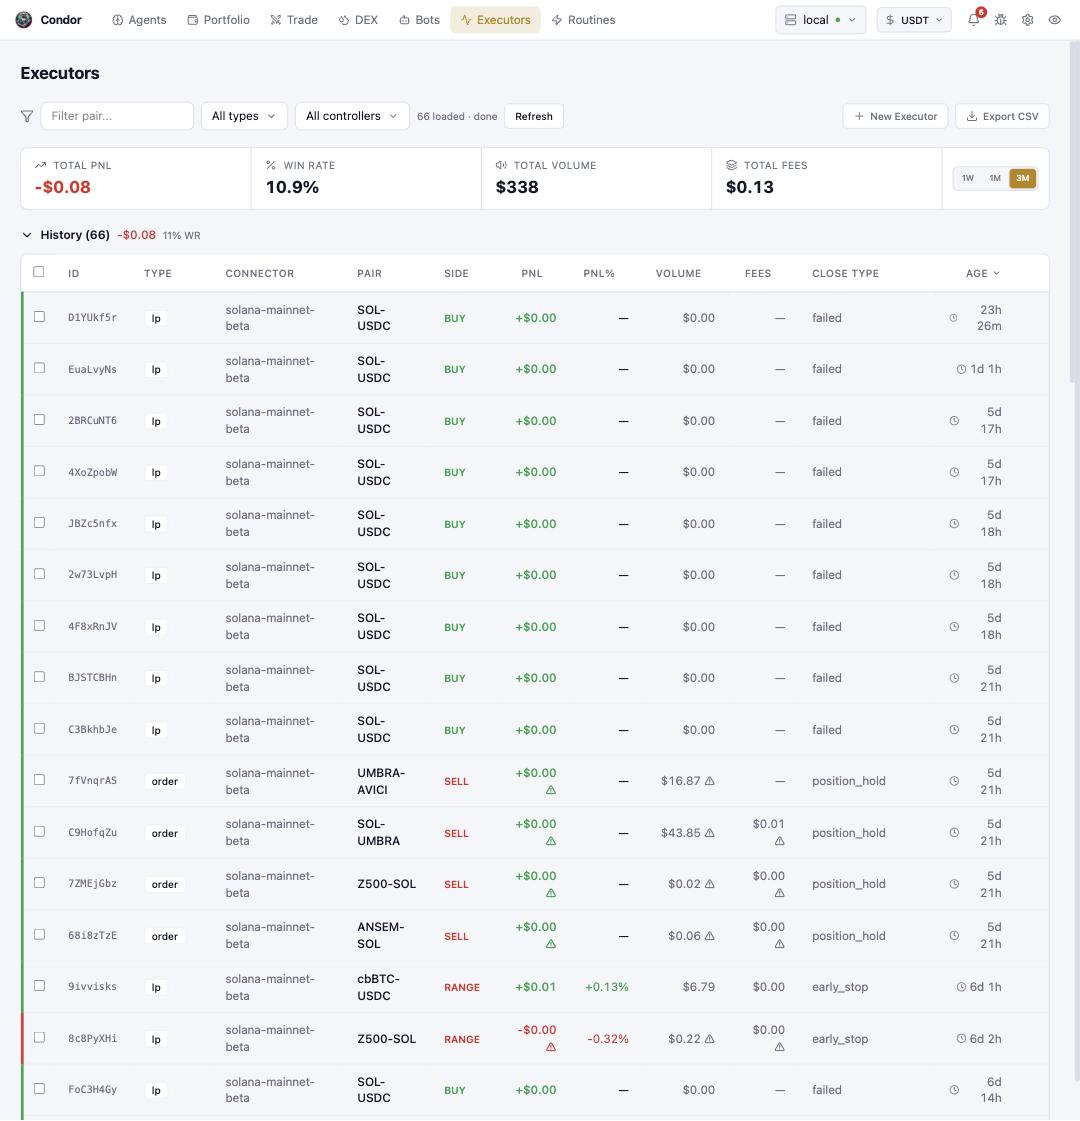Click the New Executor button
The width and height of the screenshot is (1080, 1121).
895,116
